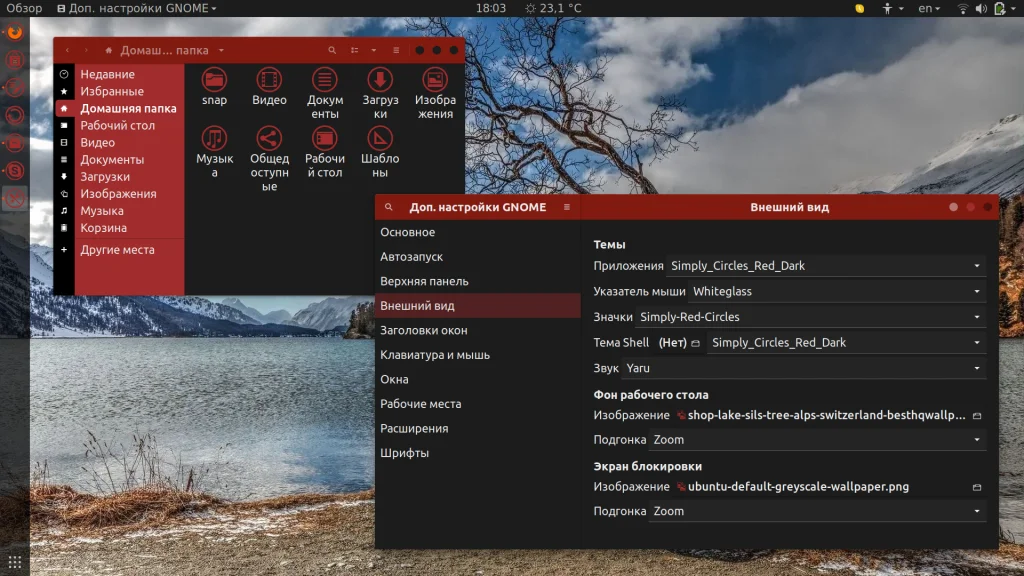Open the Firefox dock icon
This screenshot has height=576, width=1024.
(15, 32)
